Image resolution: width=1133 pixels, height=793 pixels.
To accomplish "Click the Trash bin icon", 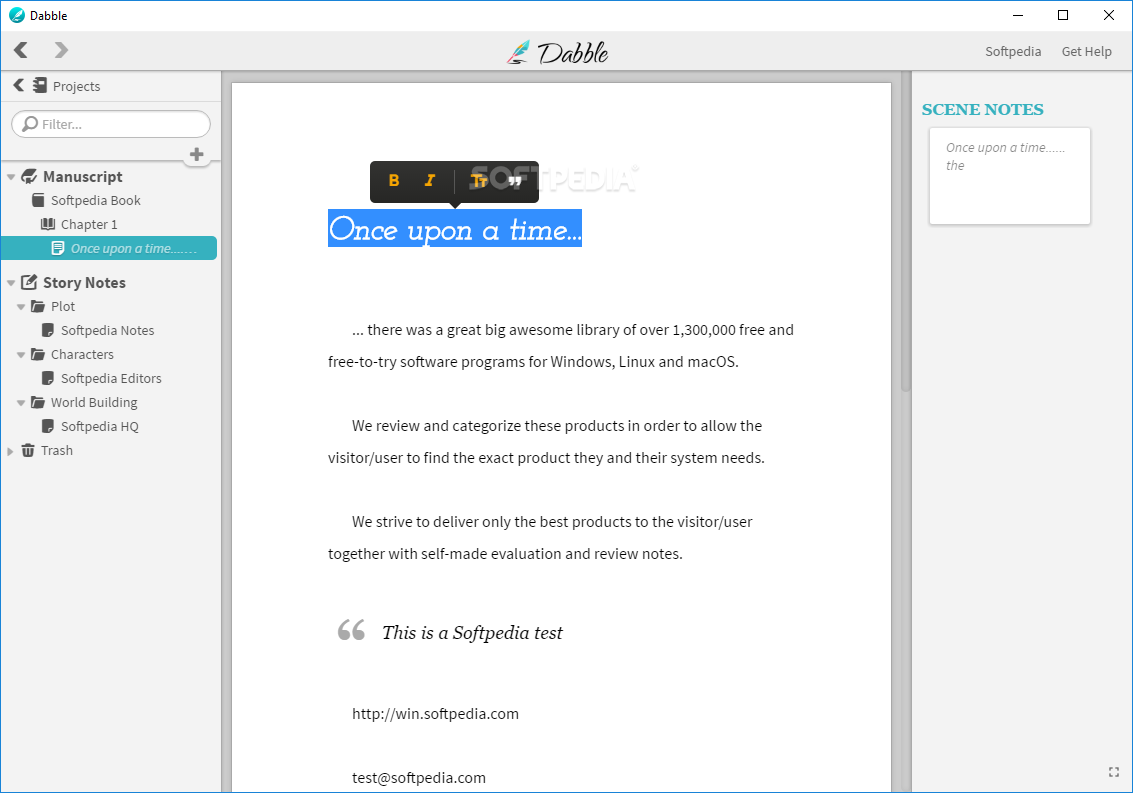I will click(28, 450).
